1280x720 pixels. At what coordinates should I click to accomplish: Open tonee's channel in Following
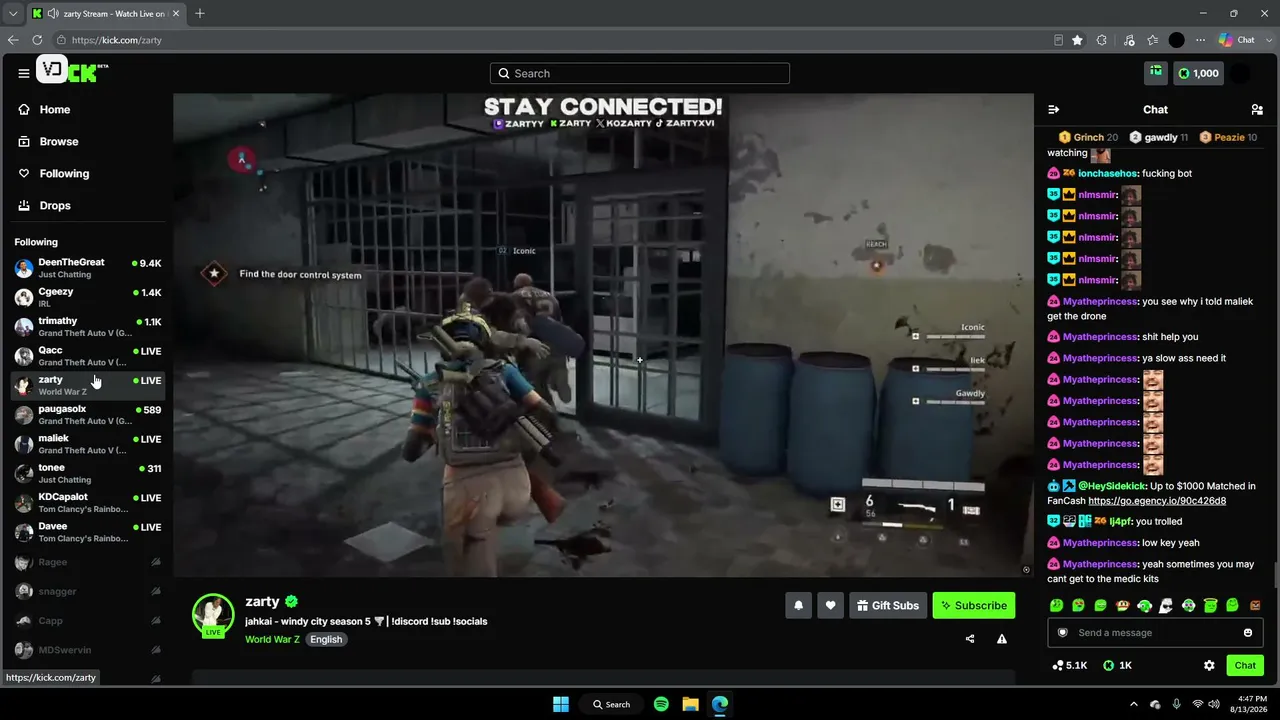(87, 473)
